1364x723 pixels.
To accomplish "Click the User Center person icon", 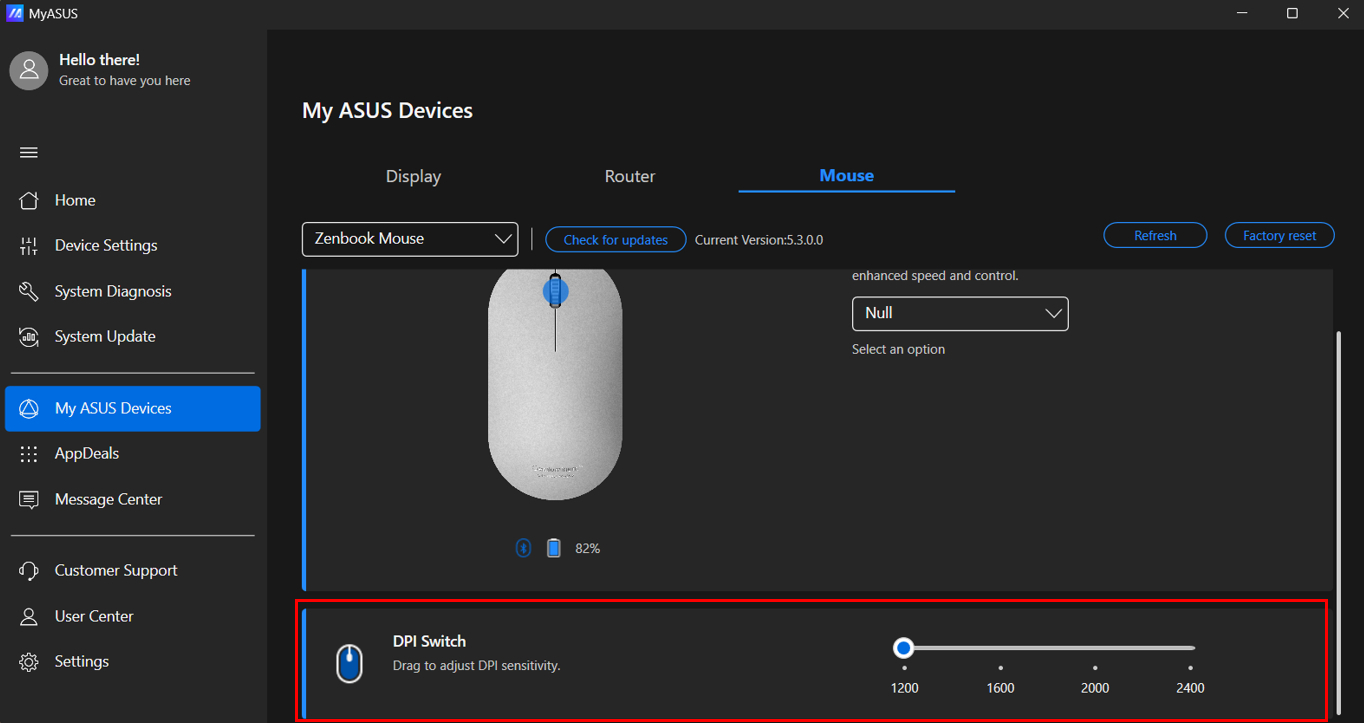I will click(29, 616).
